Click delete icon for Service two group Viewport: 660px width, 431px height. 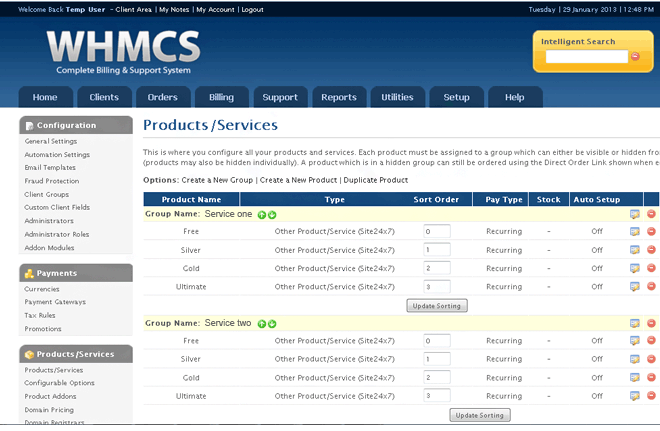pos(651,323)
